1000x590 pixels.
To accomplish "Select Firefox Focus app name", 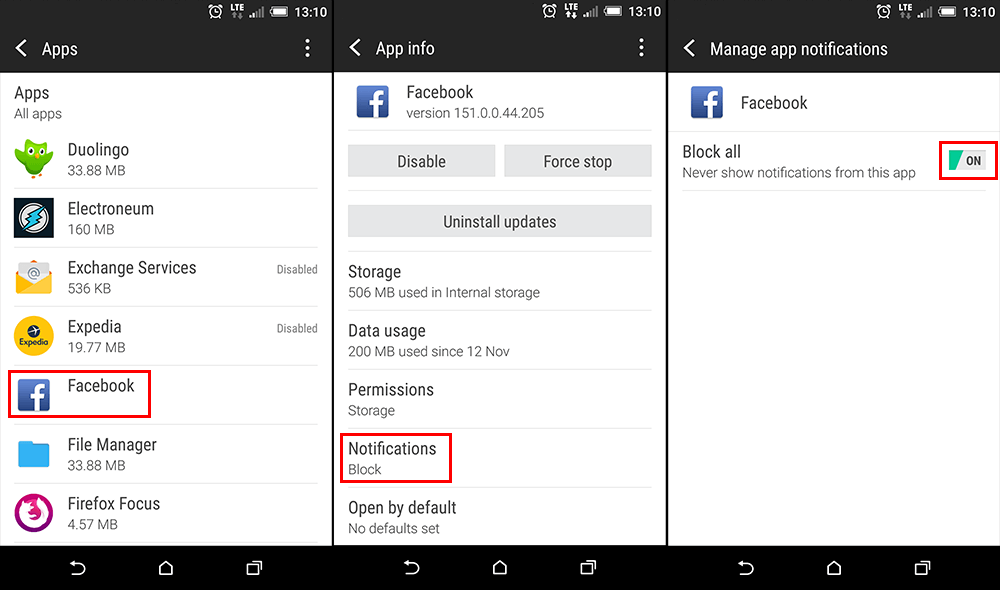I will [114, 503].
